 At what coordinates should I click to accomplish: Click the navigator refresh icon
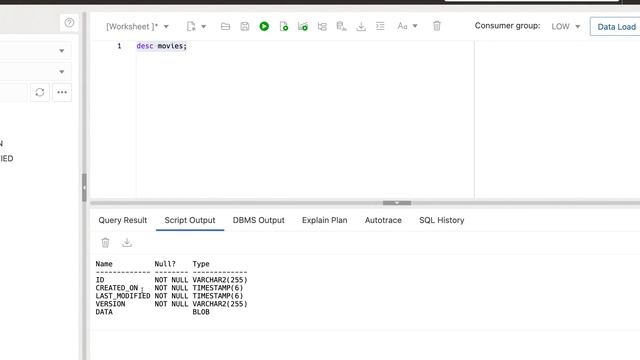[40, 92]
